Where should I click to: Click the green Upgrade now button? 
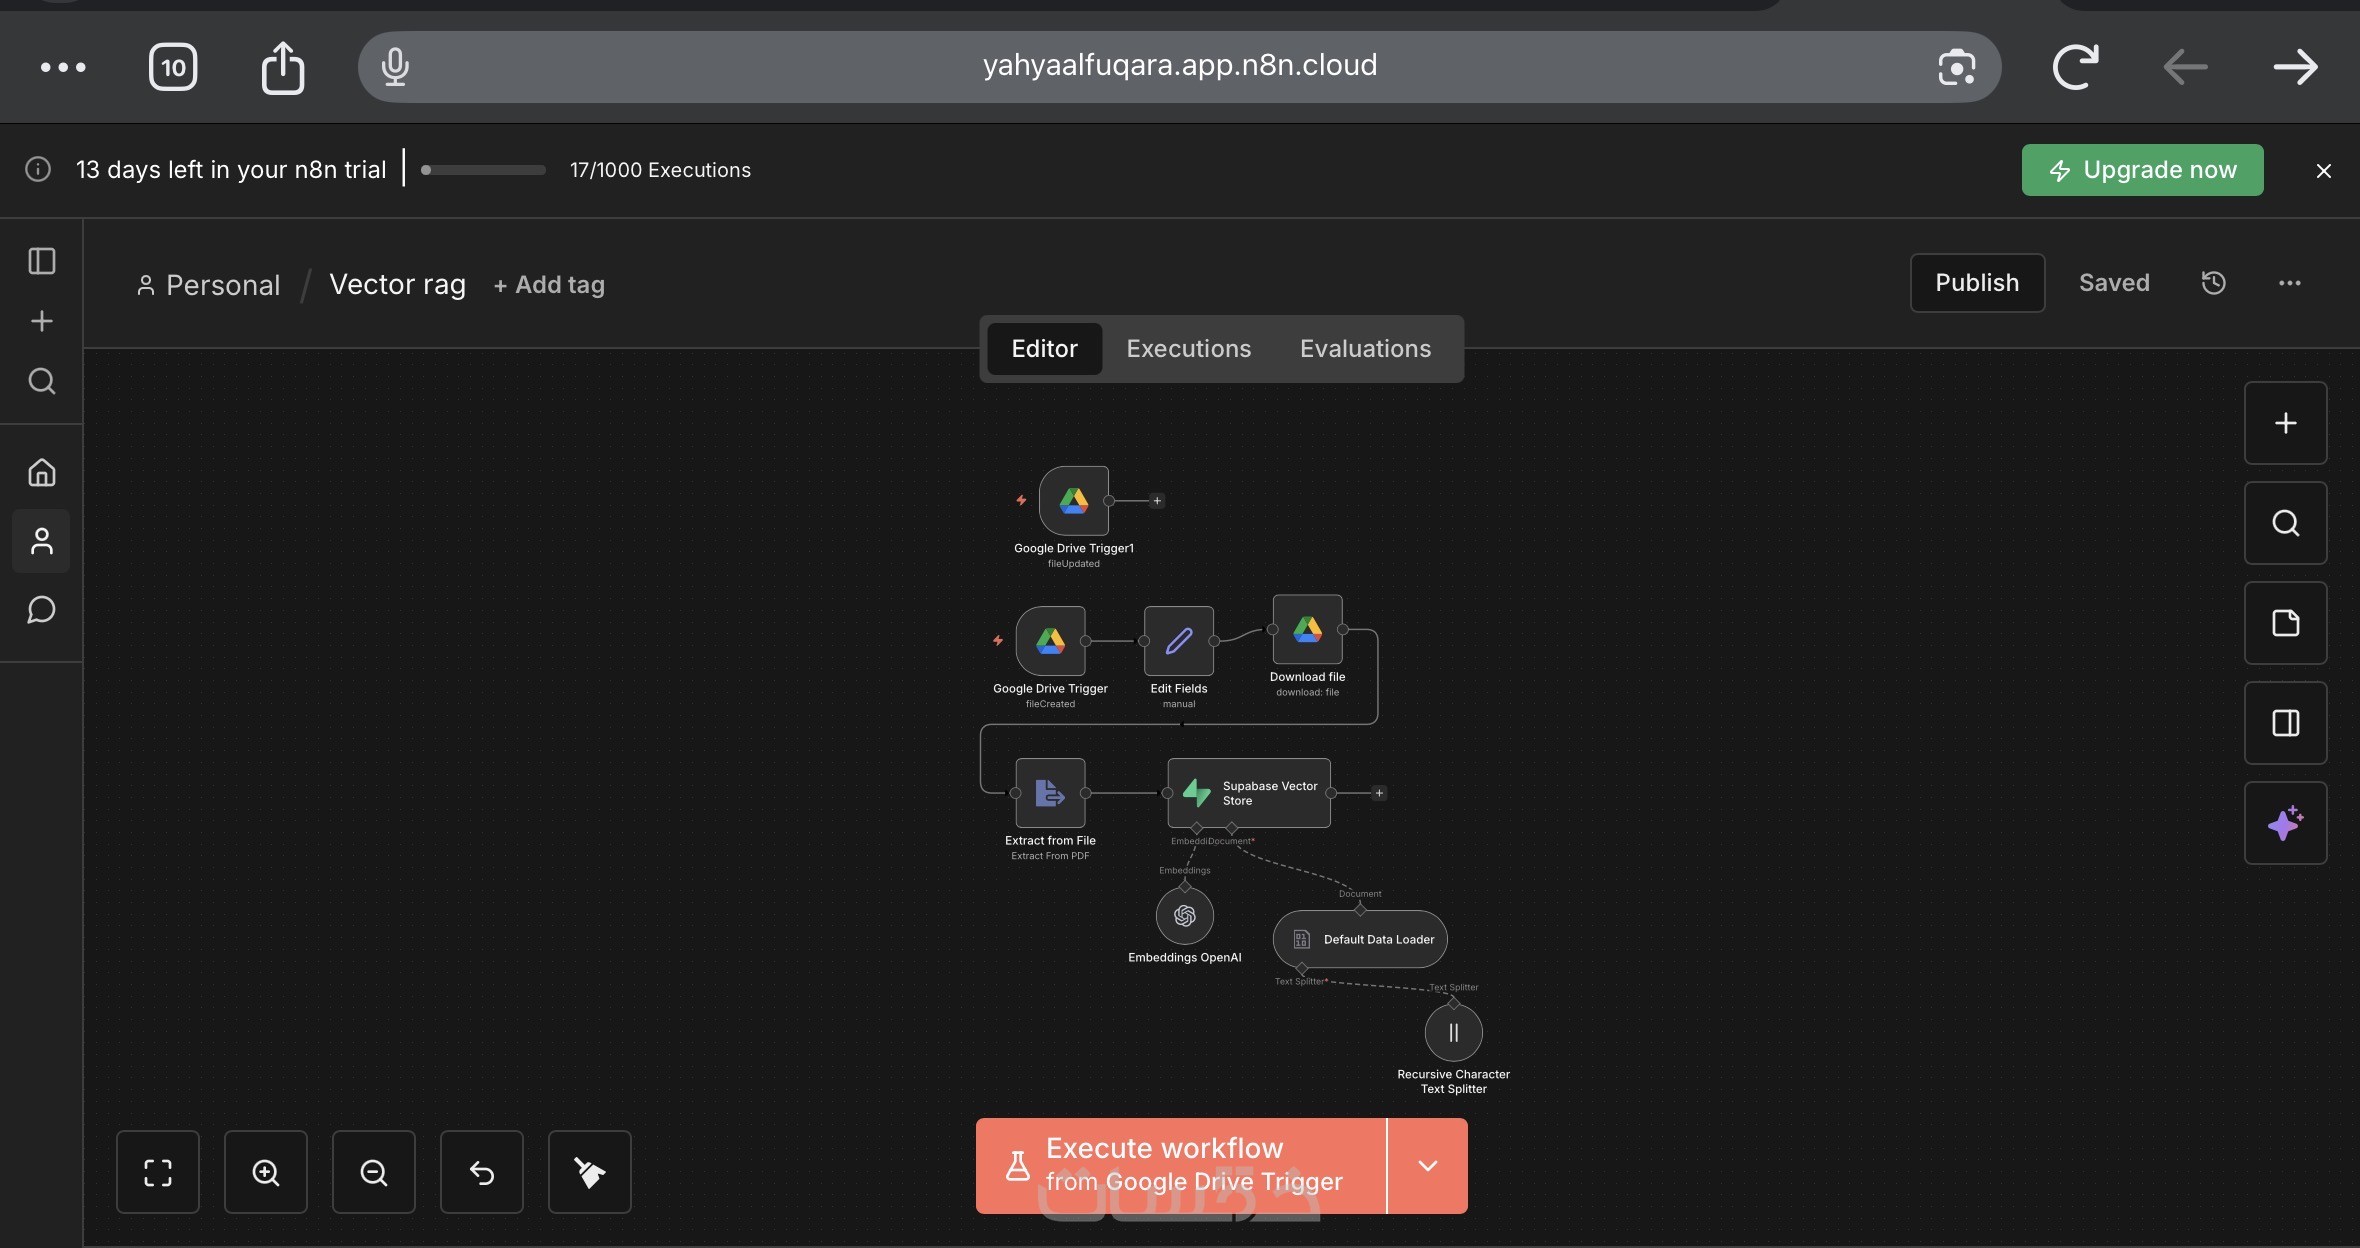[x=2142, y=170]
